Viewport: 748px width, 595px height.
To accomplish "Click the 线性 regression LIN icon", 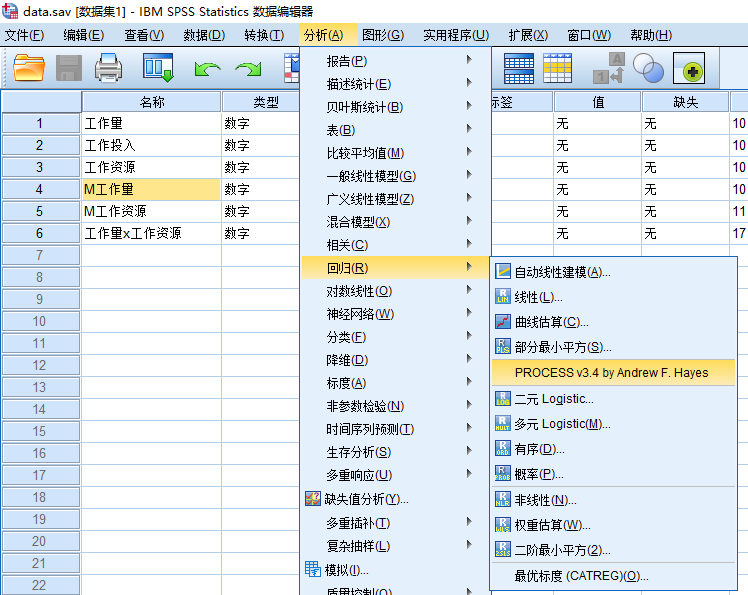I will [x=503, y=296].
